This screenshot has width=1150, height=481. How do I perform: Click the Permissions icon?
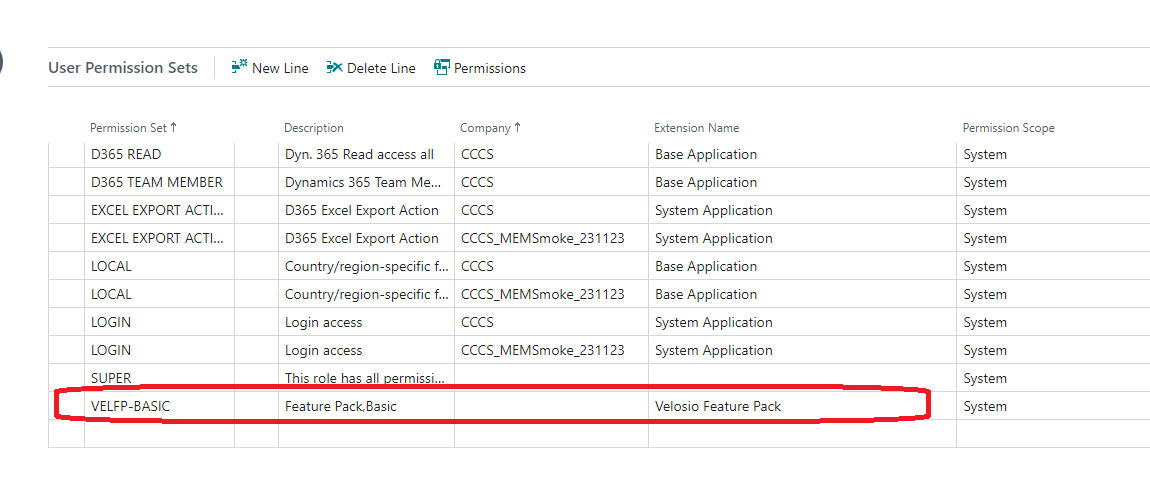point(442,67)
